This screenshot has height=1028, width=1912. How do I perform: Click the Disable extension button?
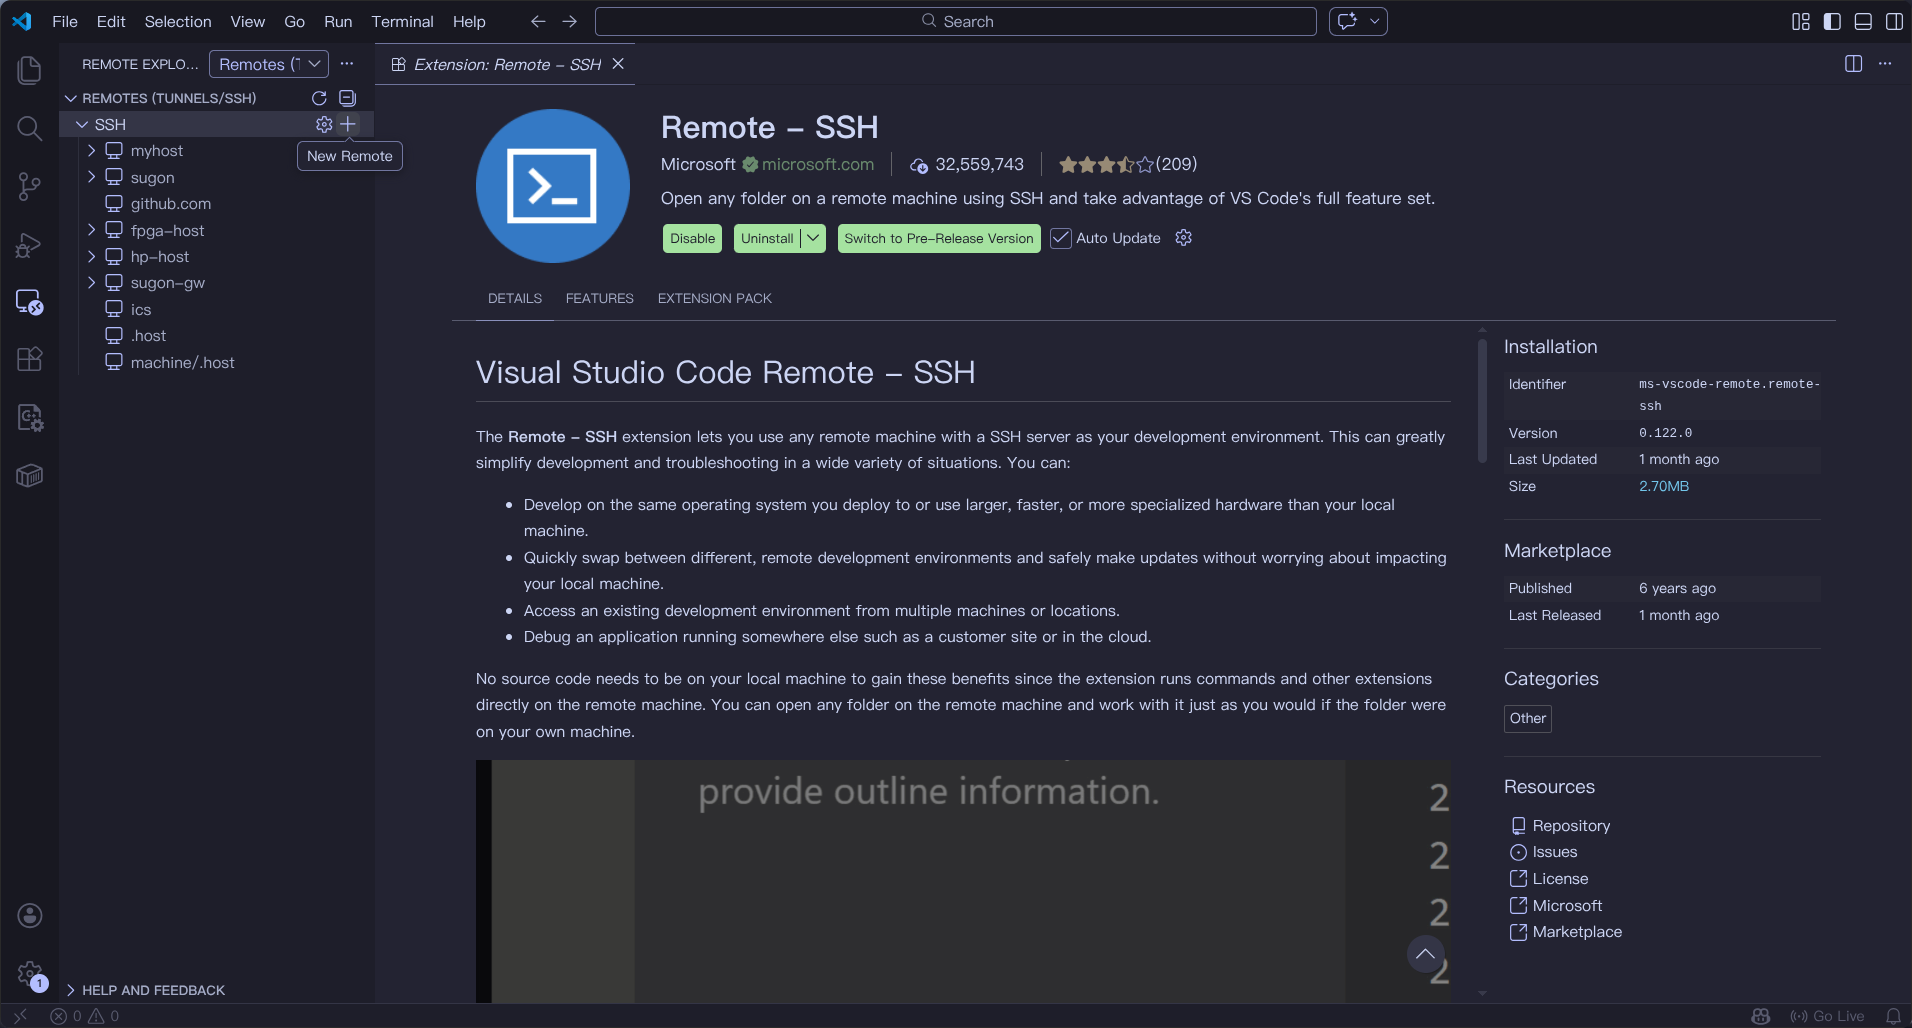[x=692, y=238]
